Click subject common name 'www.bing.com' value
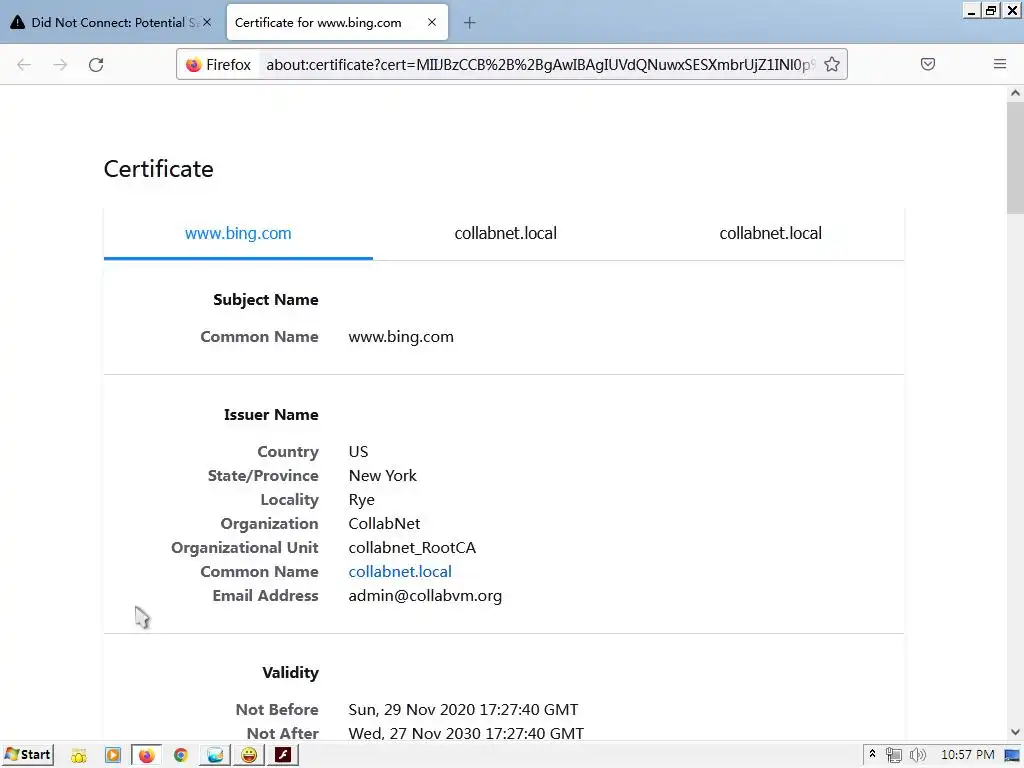This screenshot has width=1024, height=768. click(401, 337)
